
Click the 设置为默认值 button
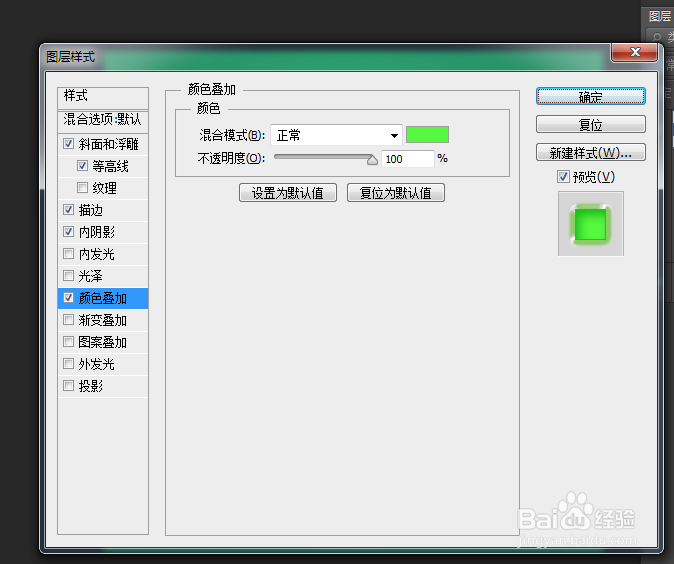point(288,193)
